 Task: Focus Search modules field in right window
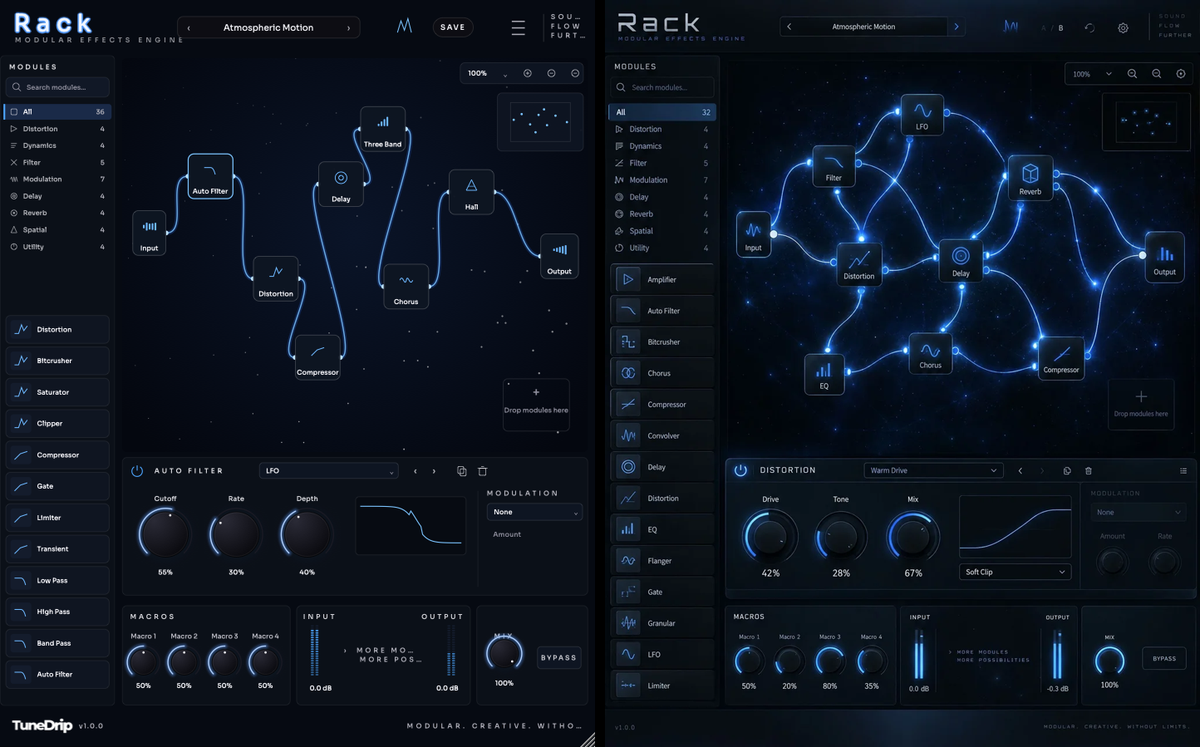pyautogui.click(x=664, y=87)
